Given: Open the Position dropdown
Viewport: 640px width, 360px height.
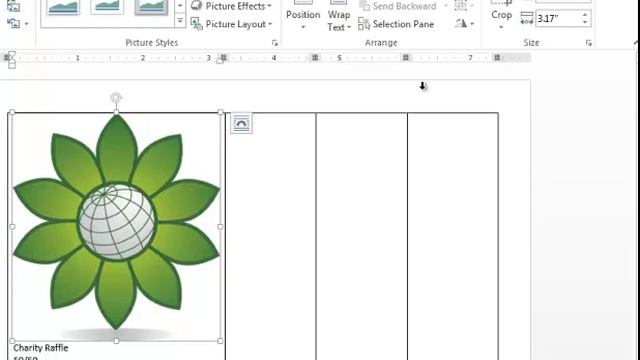Looking at the screenshot, I should pos(303,16).
